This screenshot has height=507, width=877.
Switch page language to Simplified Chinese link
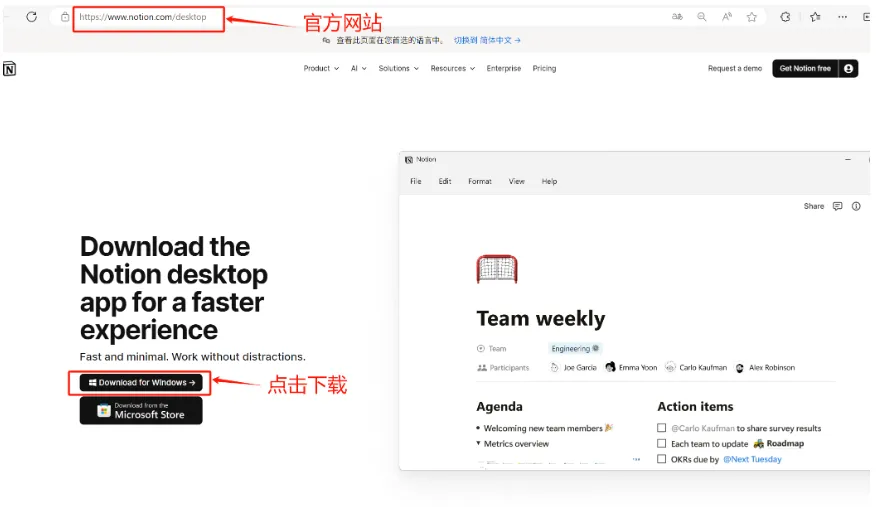(x=487, y=40)
